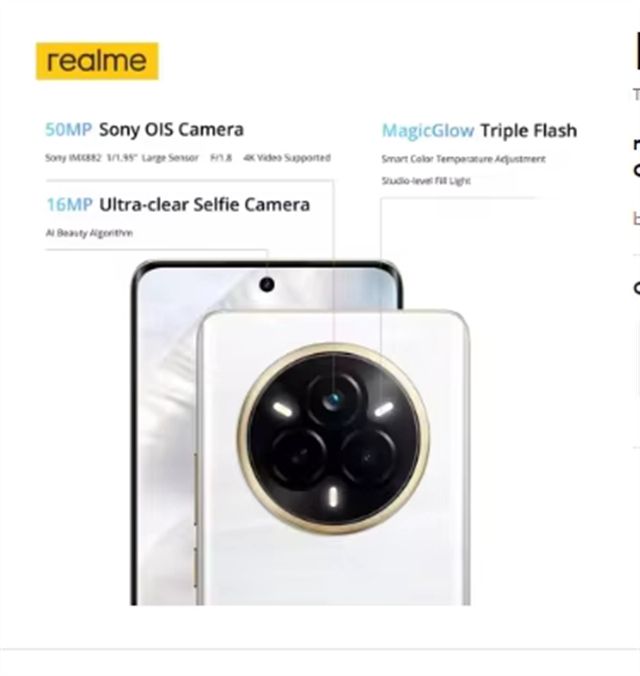Click the top main camera lens
Screen dimensions: 640x676
pos(333,401)
